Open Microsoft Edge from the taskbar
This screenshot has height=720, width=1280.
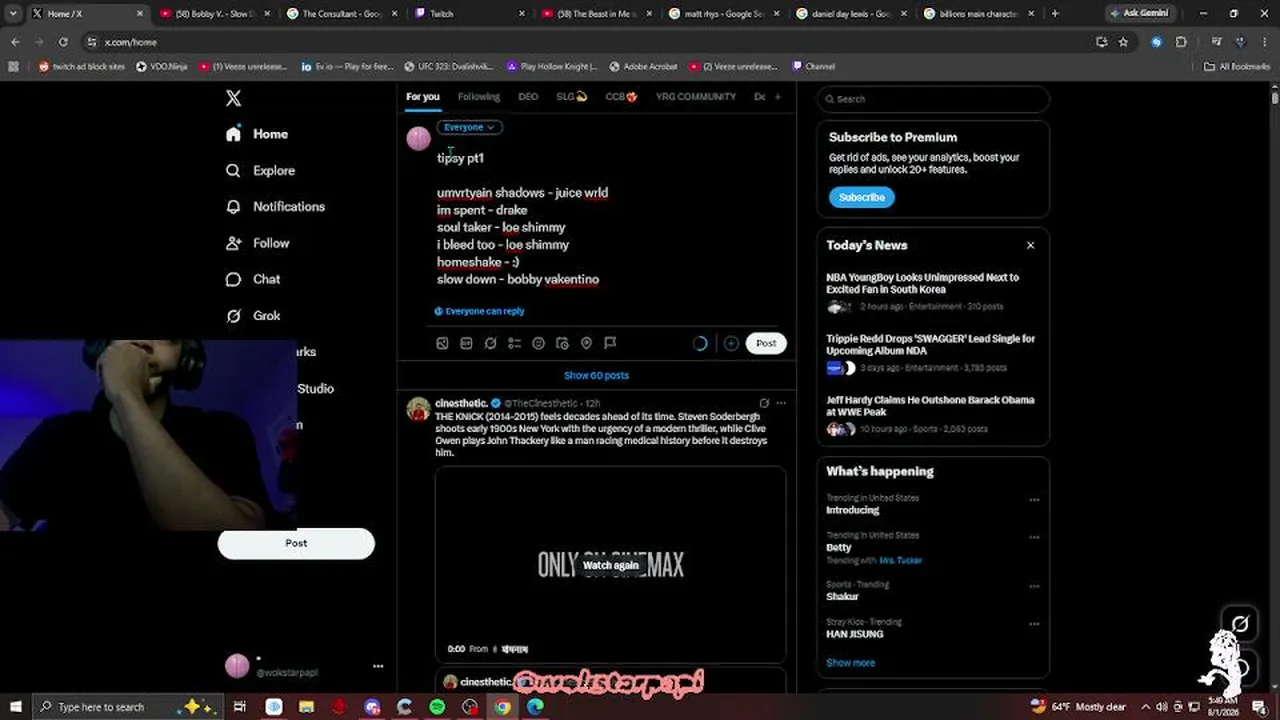click(535, 707)
